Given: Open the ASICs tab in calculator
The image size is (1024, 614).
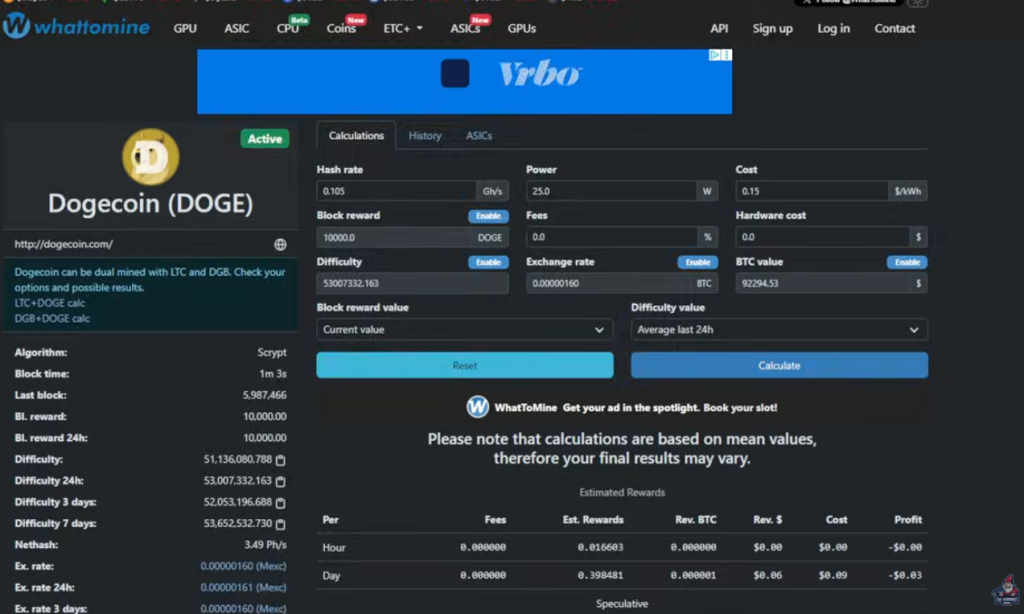Looking at the screenshot, I should click(x=479, y=136).
